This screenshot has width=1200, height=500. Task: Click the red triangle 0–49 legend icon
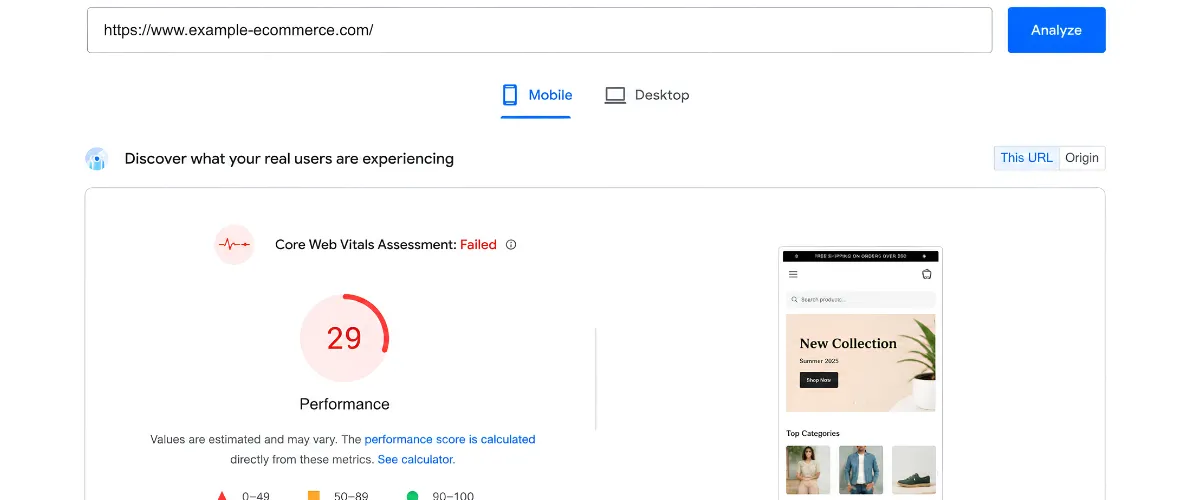pyautogui.click(x=221, y=496)
